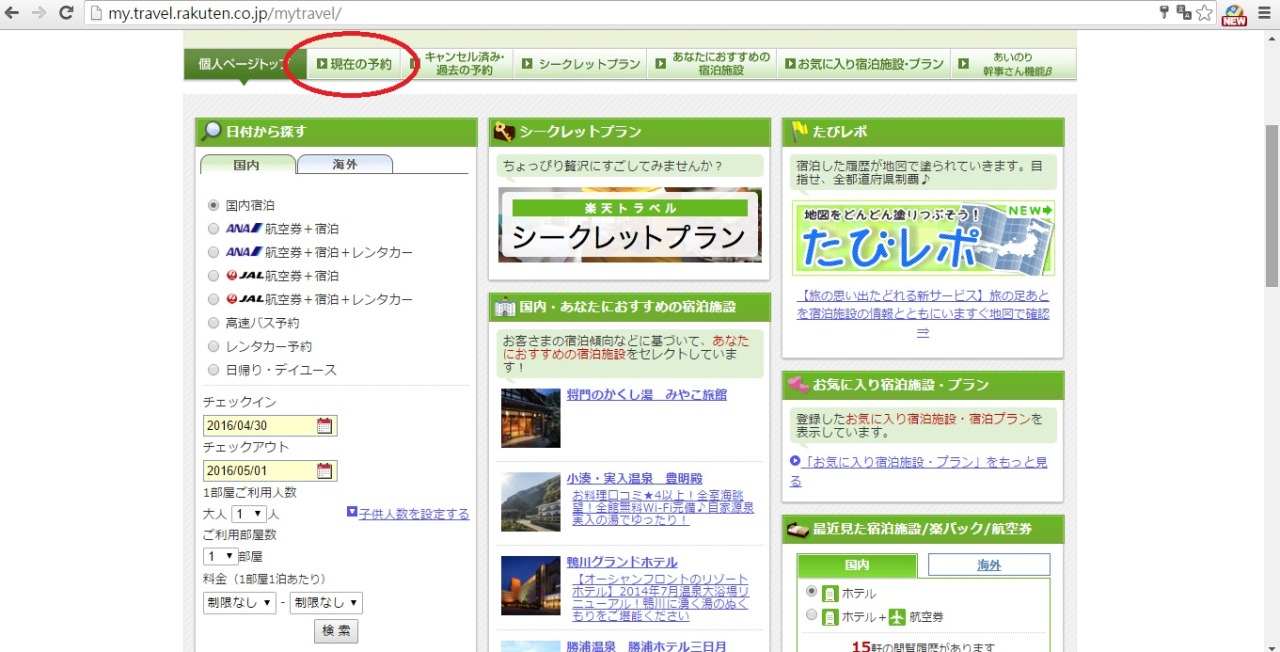Open 小湊・実入温泉 豊明殿 link

click(634, 479)
